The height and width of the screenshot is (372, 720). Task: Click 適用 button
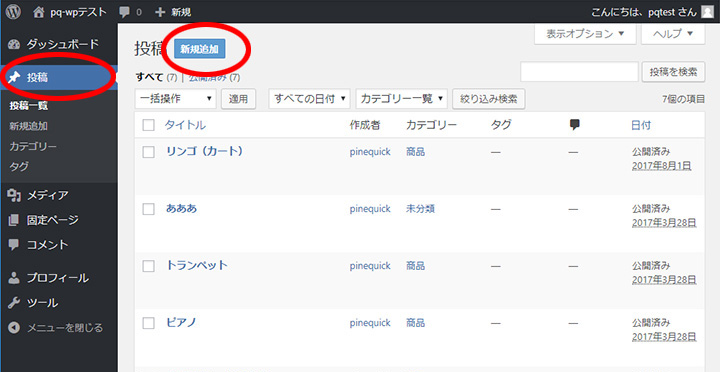coord(238,99)
